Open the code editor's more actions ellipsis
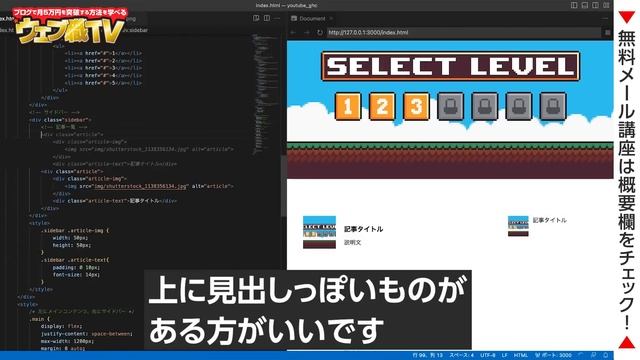This screenshot has height=360, width=640. coord(277,18)
